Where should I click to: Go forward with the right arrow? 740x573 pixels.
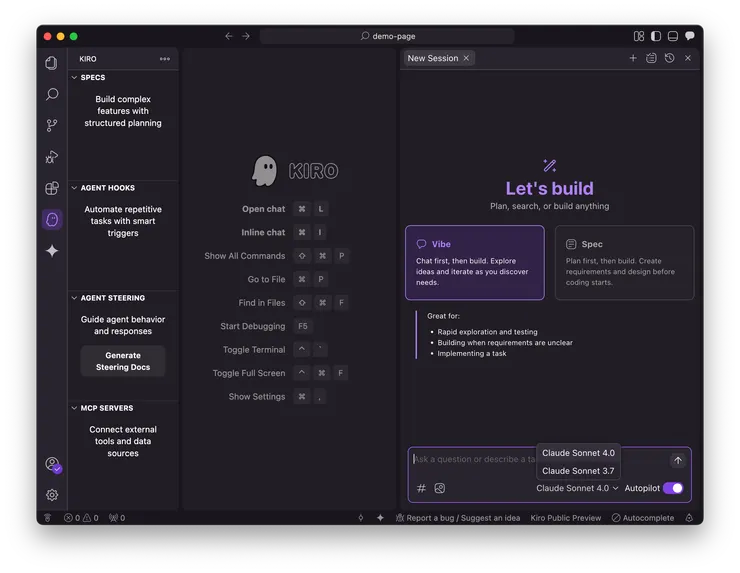(246, 36)
